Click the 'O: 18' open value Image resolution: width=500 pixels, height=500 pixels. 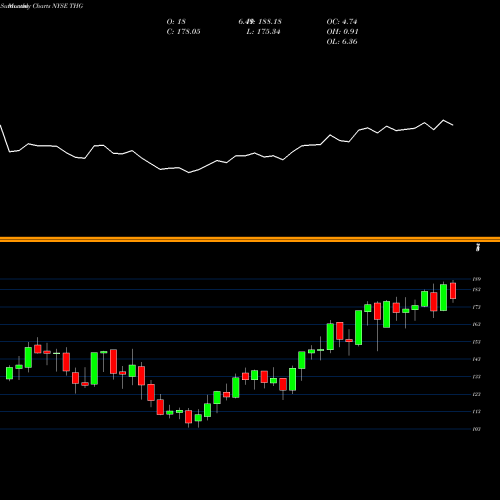(176, 22)
